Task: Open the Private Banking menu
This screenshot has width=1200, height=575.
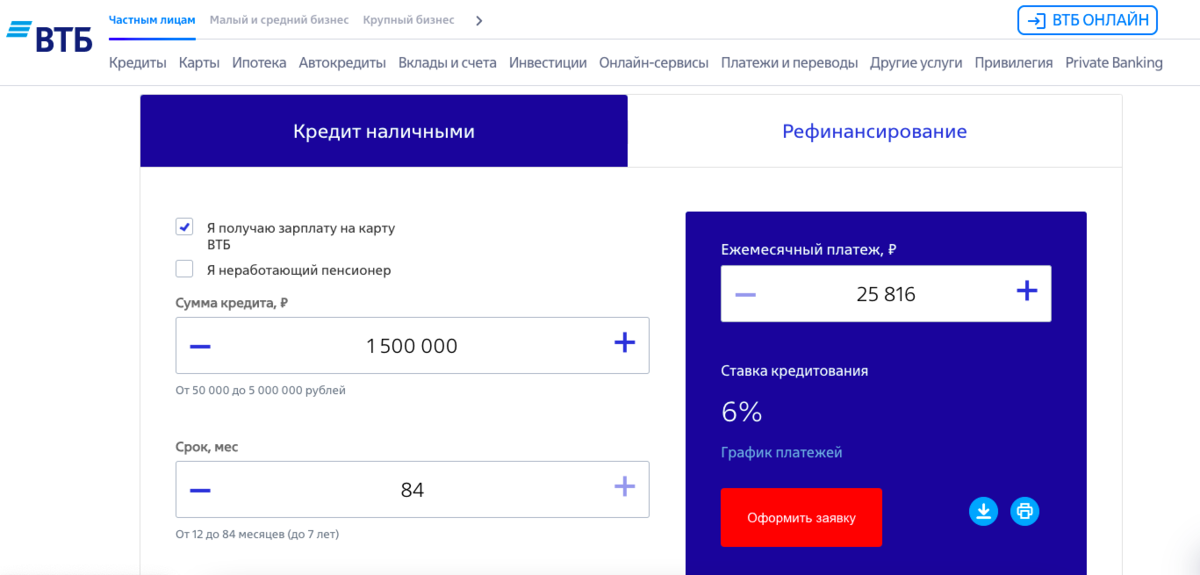Action: pyautogui.click(x=1114, y=62)
